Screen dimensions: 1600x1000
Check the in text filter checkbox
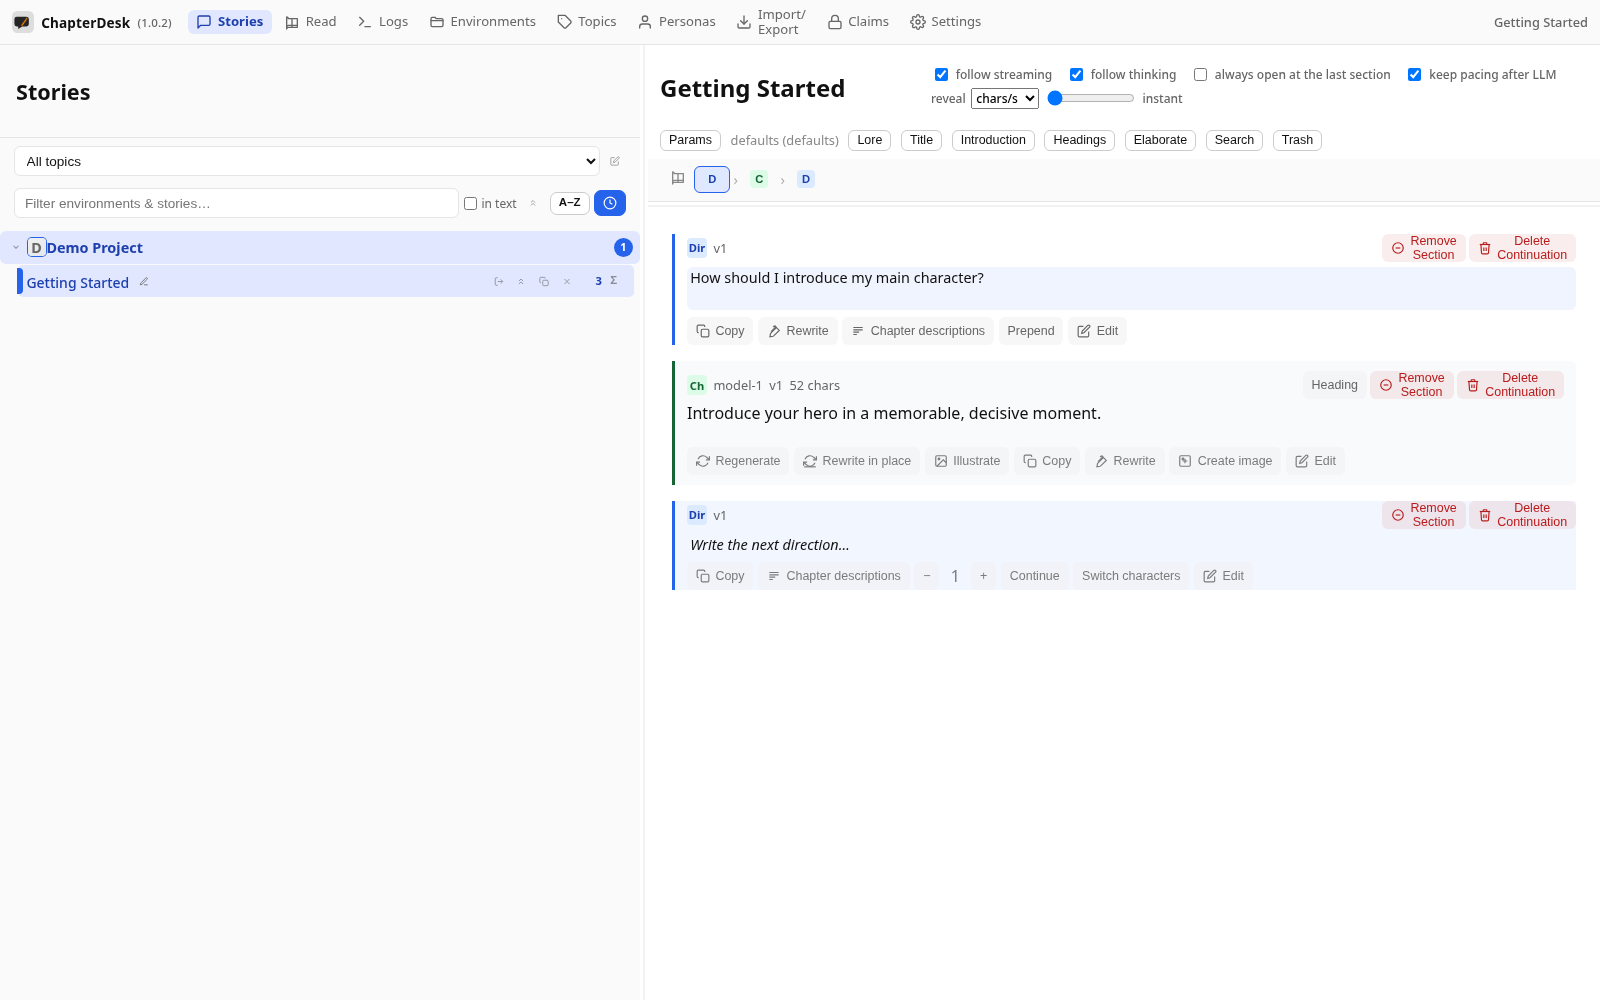[470, 204]
